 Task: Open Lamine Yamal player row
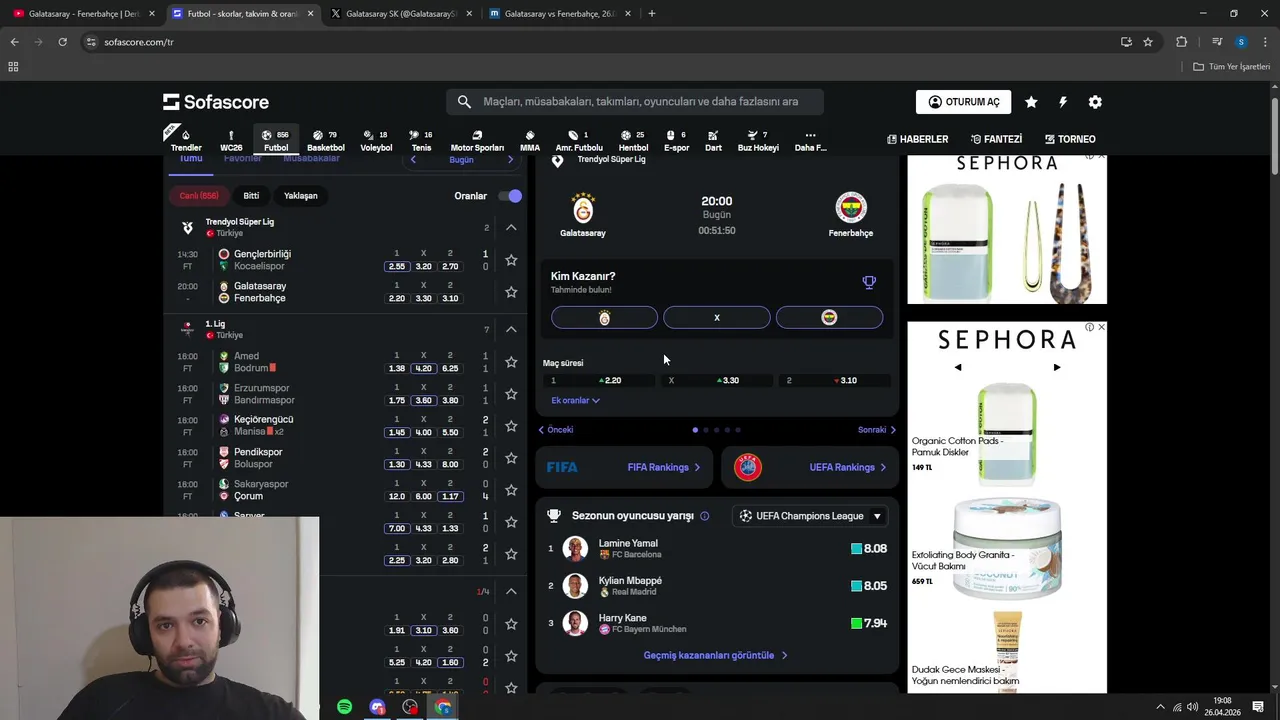point(717,549)
